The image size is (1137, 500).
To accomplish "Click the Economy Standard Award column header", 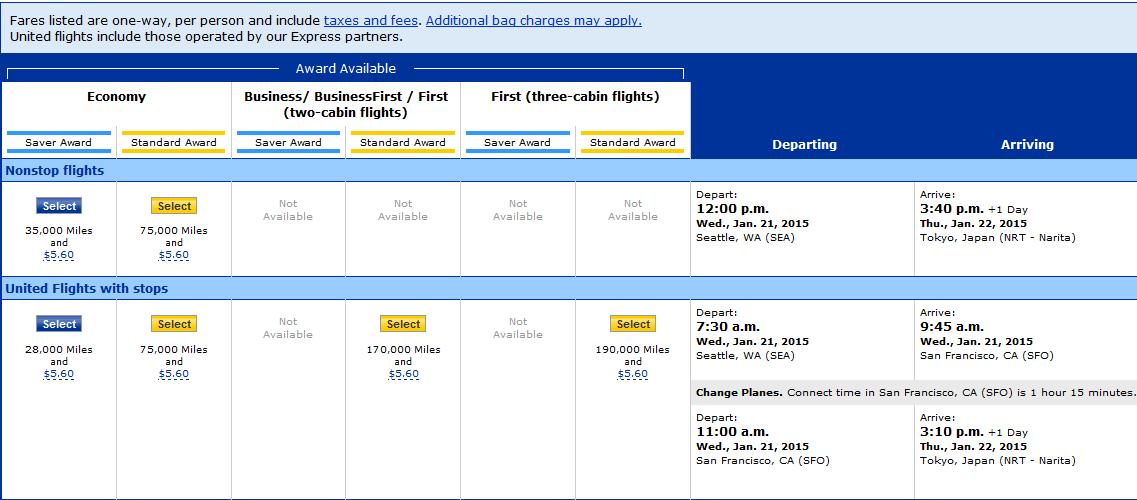I will click(174, 142).
